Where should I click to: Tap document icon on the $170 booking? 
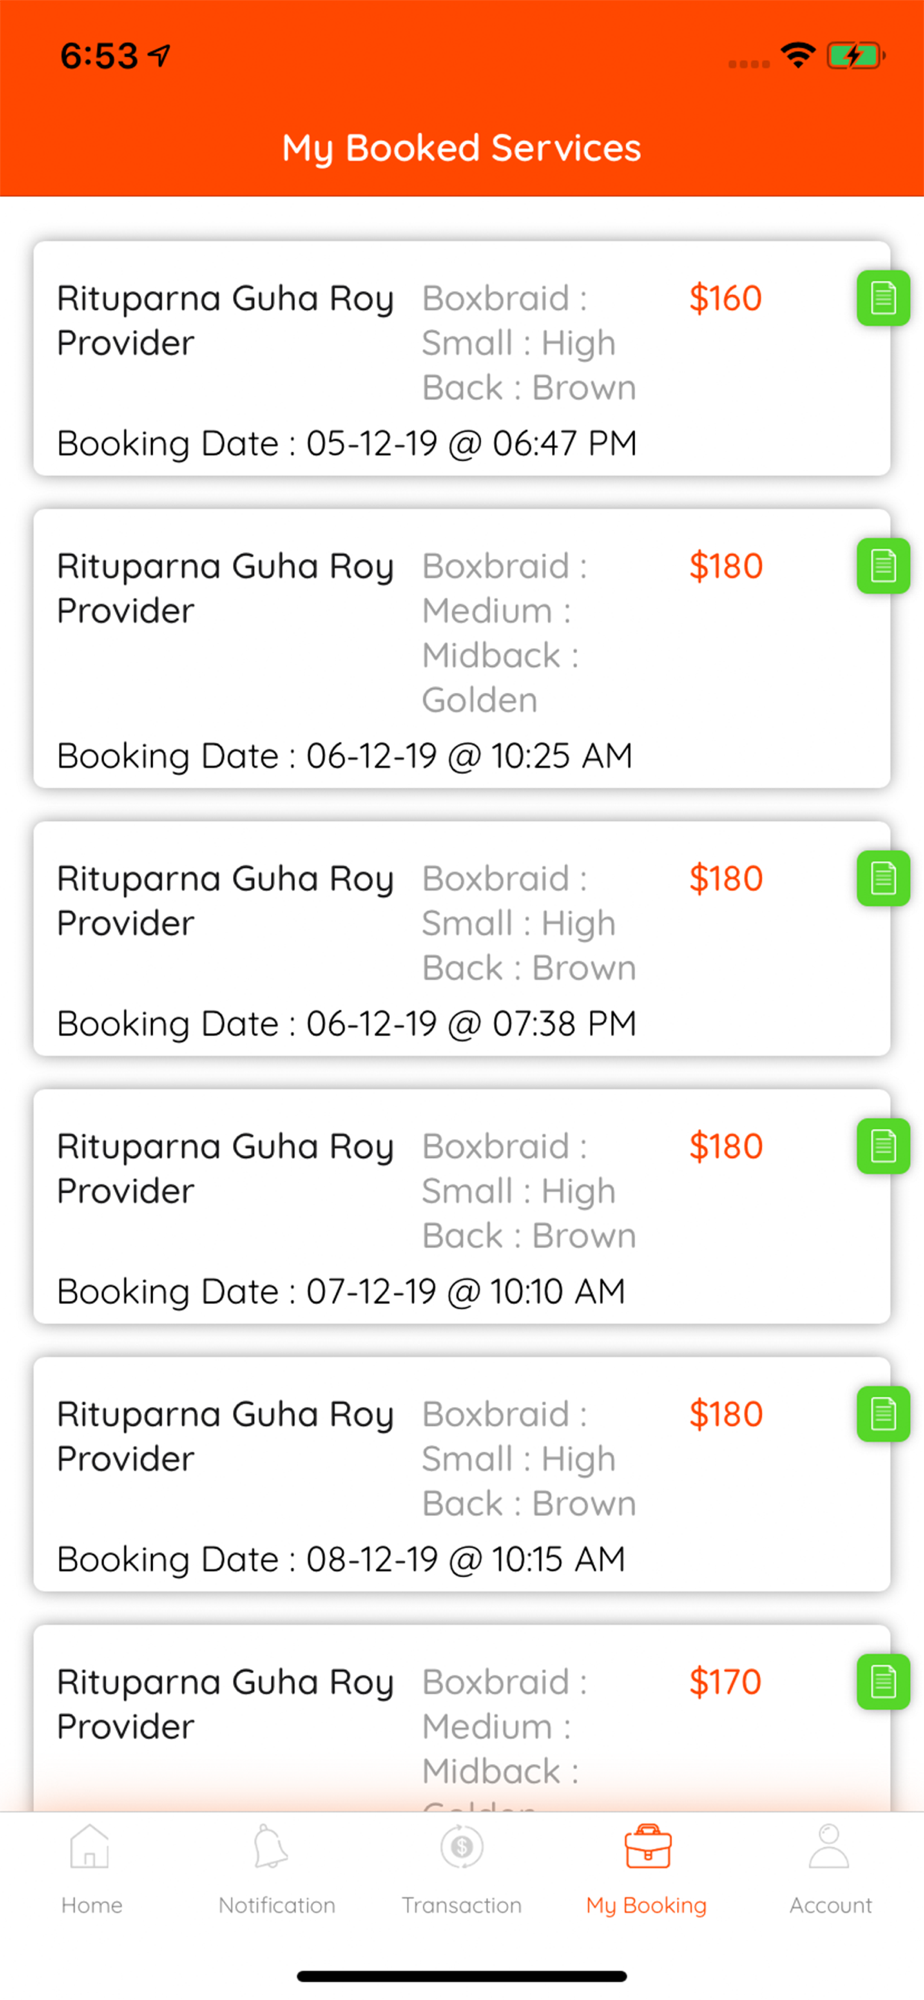coord(883,1682)
